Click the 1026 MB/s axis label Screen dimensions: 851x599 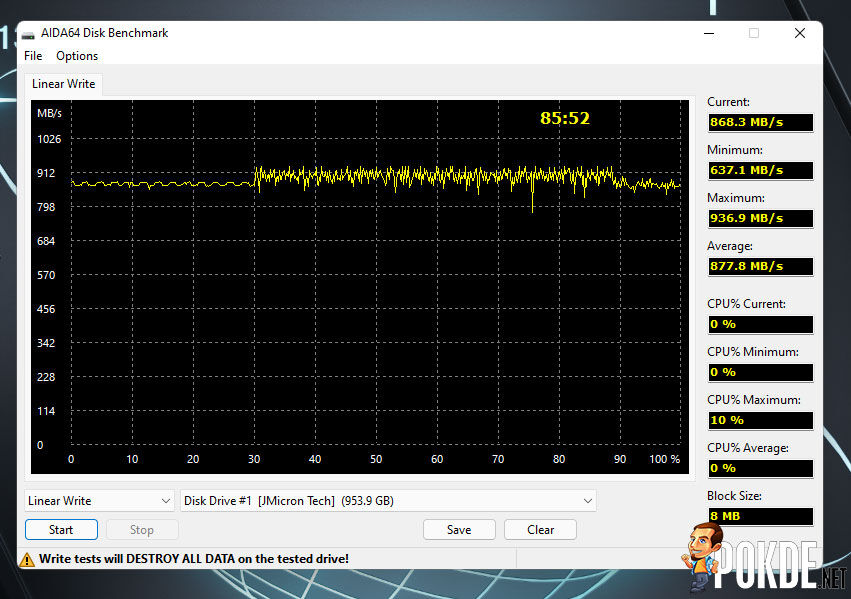coord(49,139)
